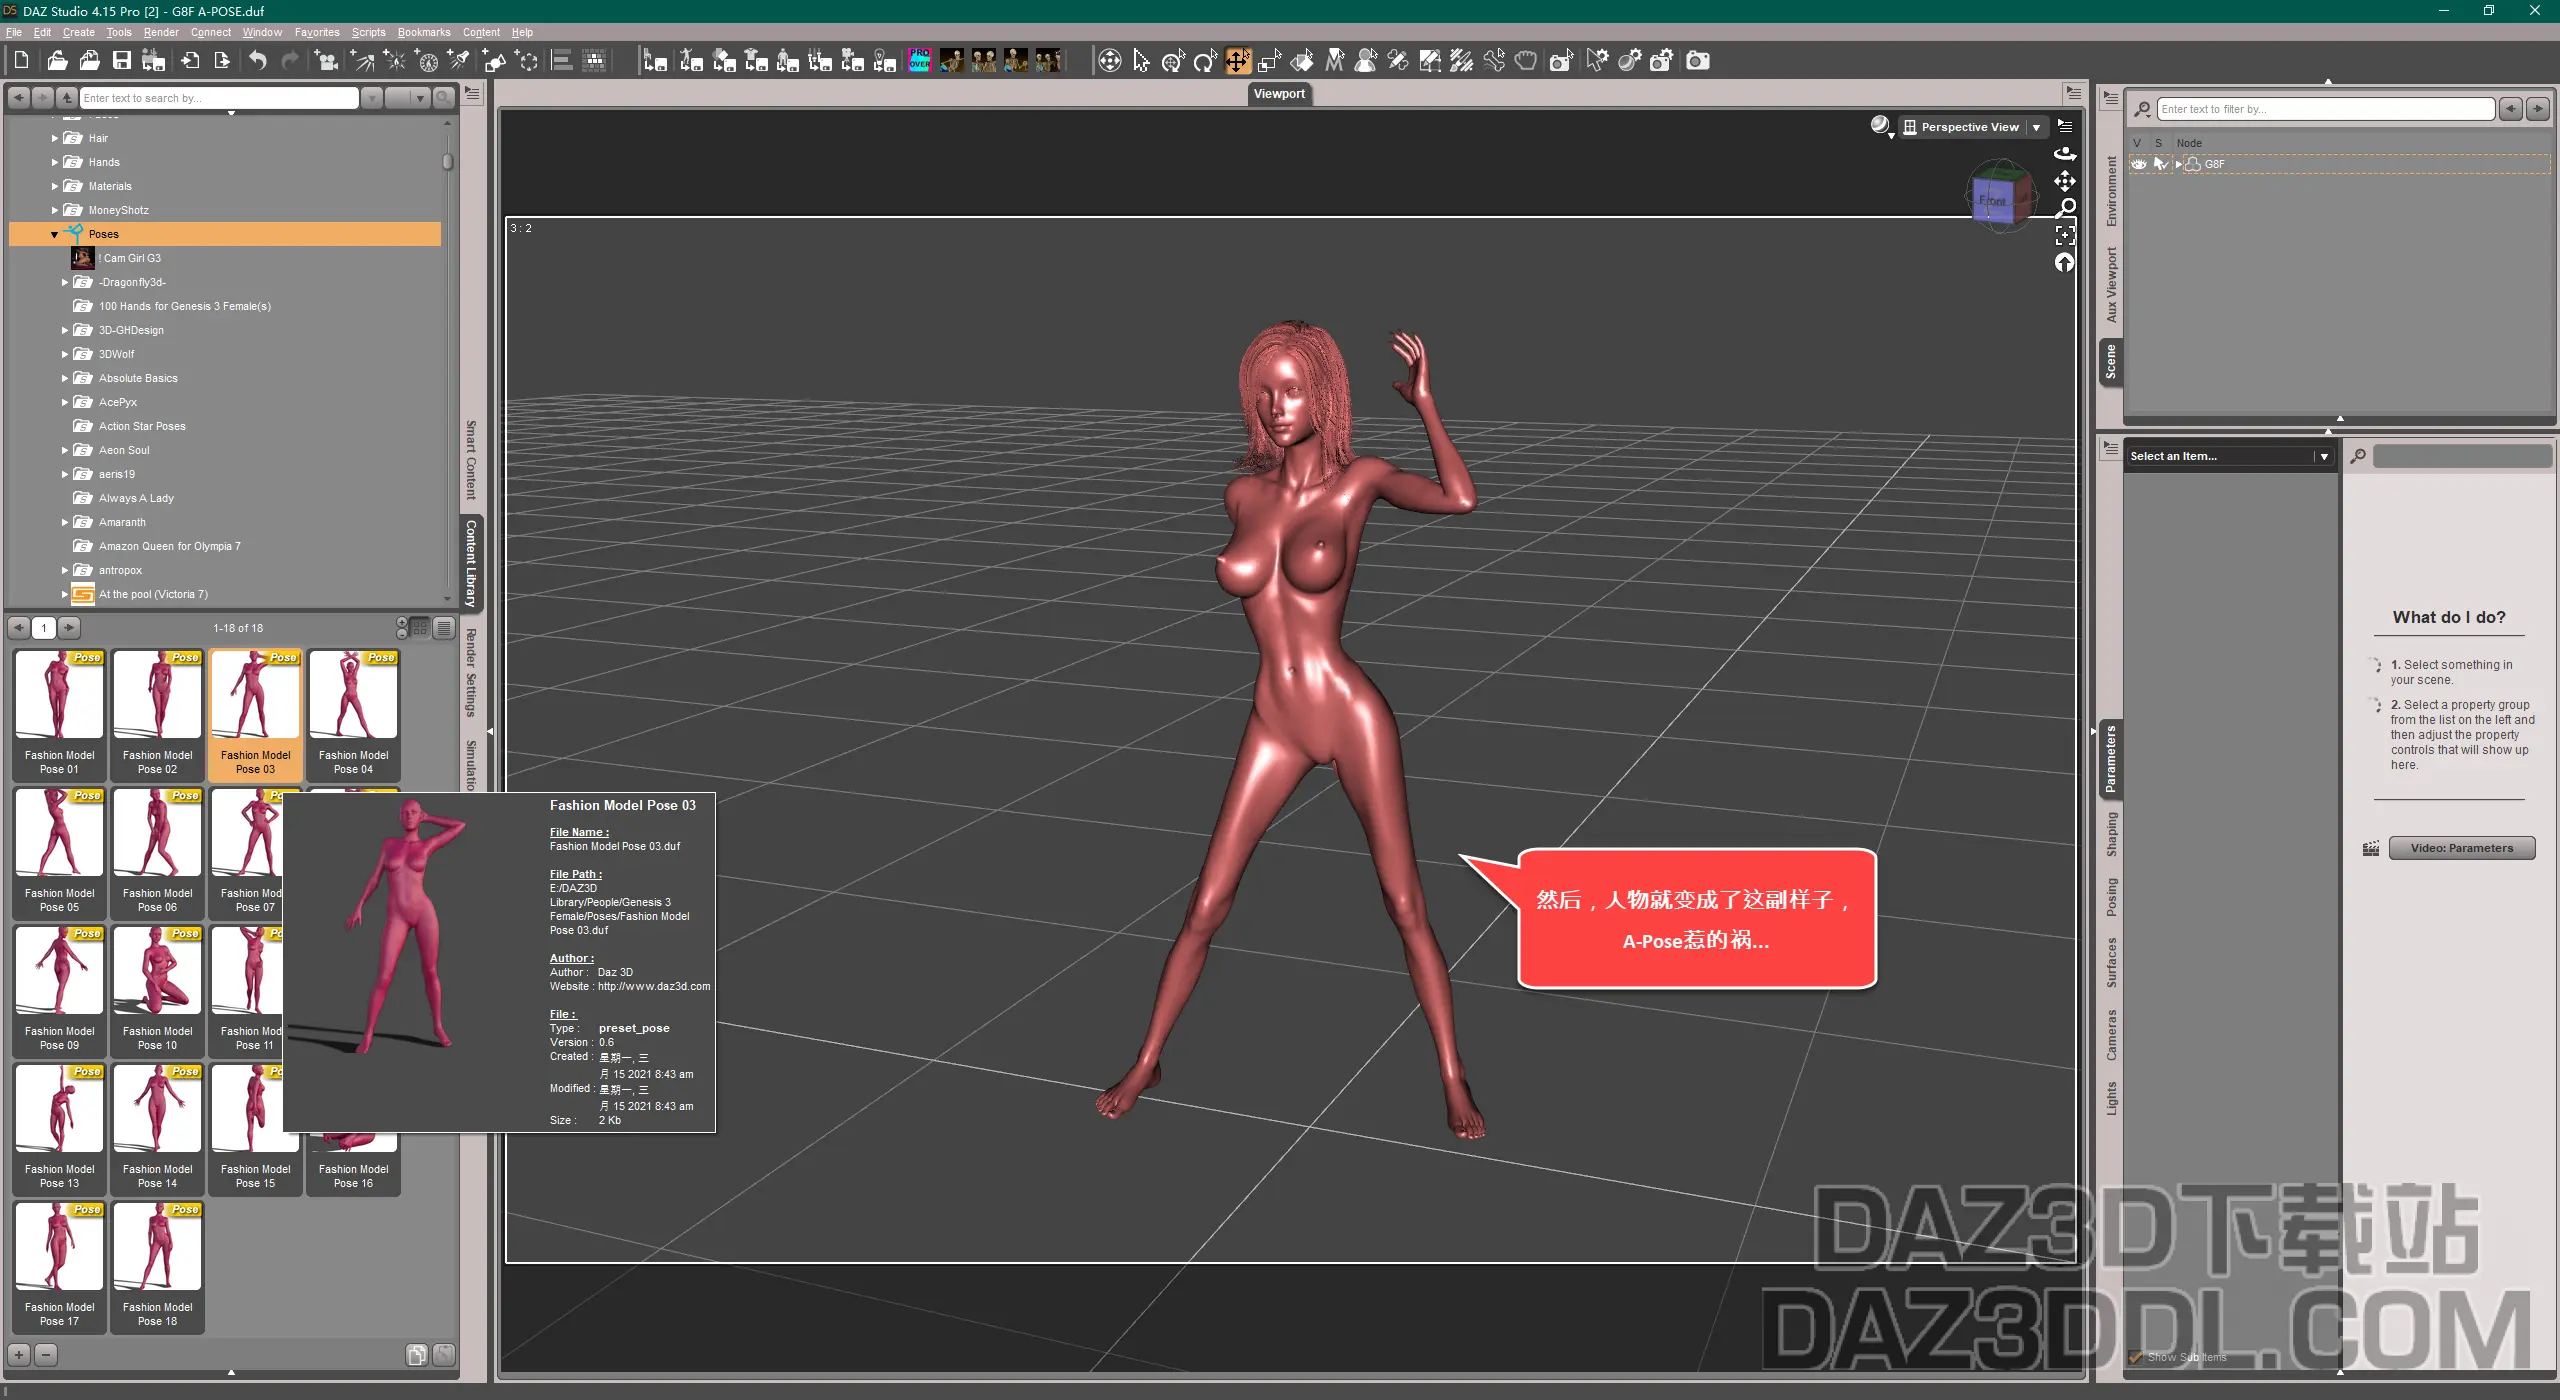Expand the Aeon Soul folder
Viewport: 2560px width, 1400px height.
point(65,450)
